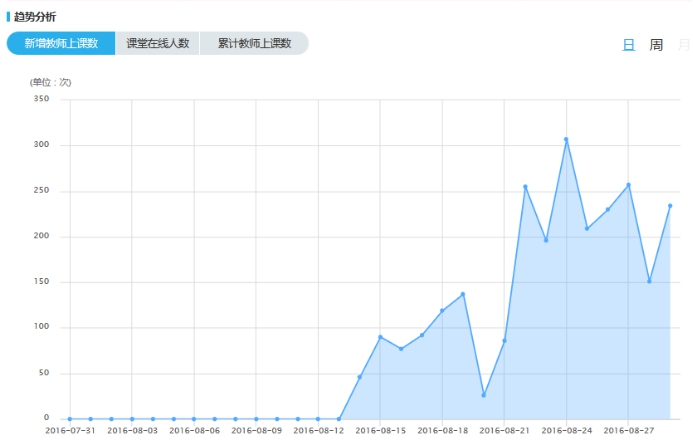This screenshot has height=445, width=693.
Task: Click the (单位：次) unit label
Action: 50,82
